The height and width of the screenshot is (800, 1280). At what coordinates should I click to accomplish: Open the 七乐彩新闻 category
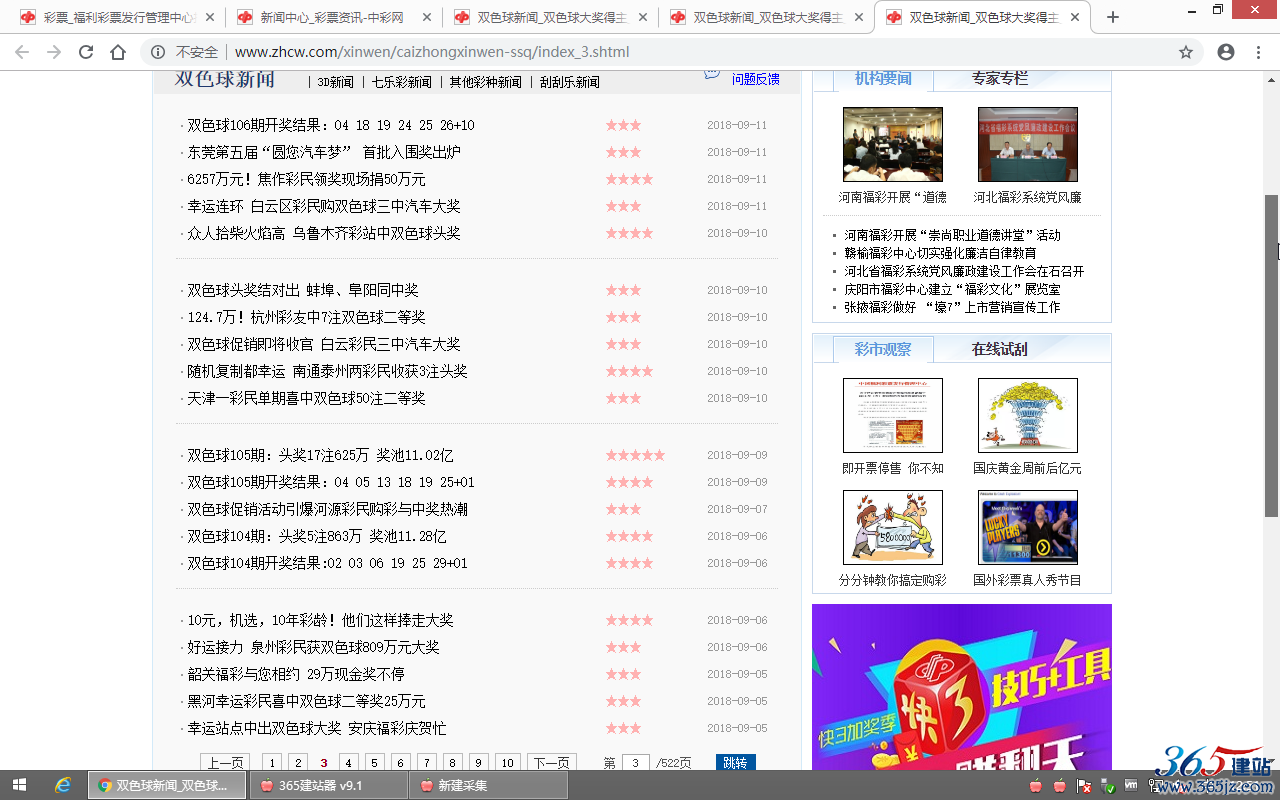point(402,82)
